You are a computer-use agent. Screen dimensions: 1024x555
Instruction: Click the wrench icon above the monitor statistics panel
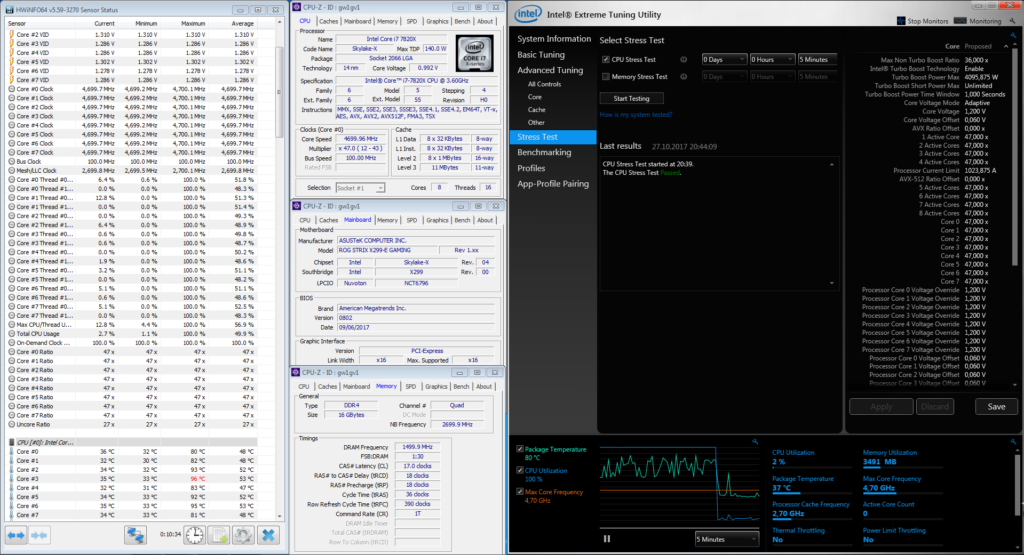(x=1014, y=441)
